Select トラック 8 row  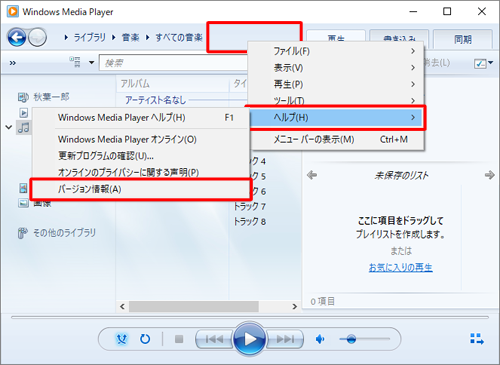click(249, 222)
